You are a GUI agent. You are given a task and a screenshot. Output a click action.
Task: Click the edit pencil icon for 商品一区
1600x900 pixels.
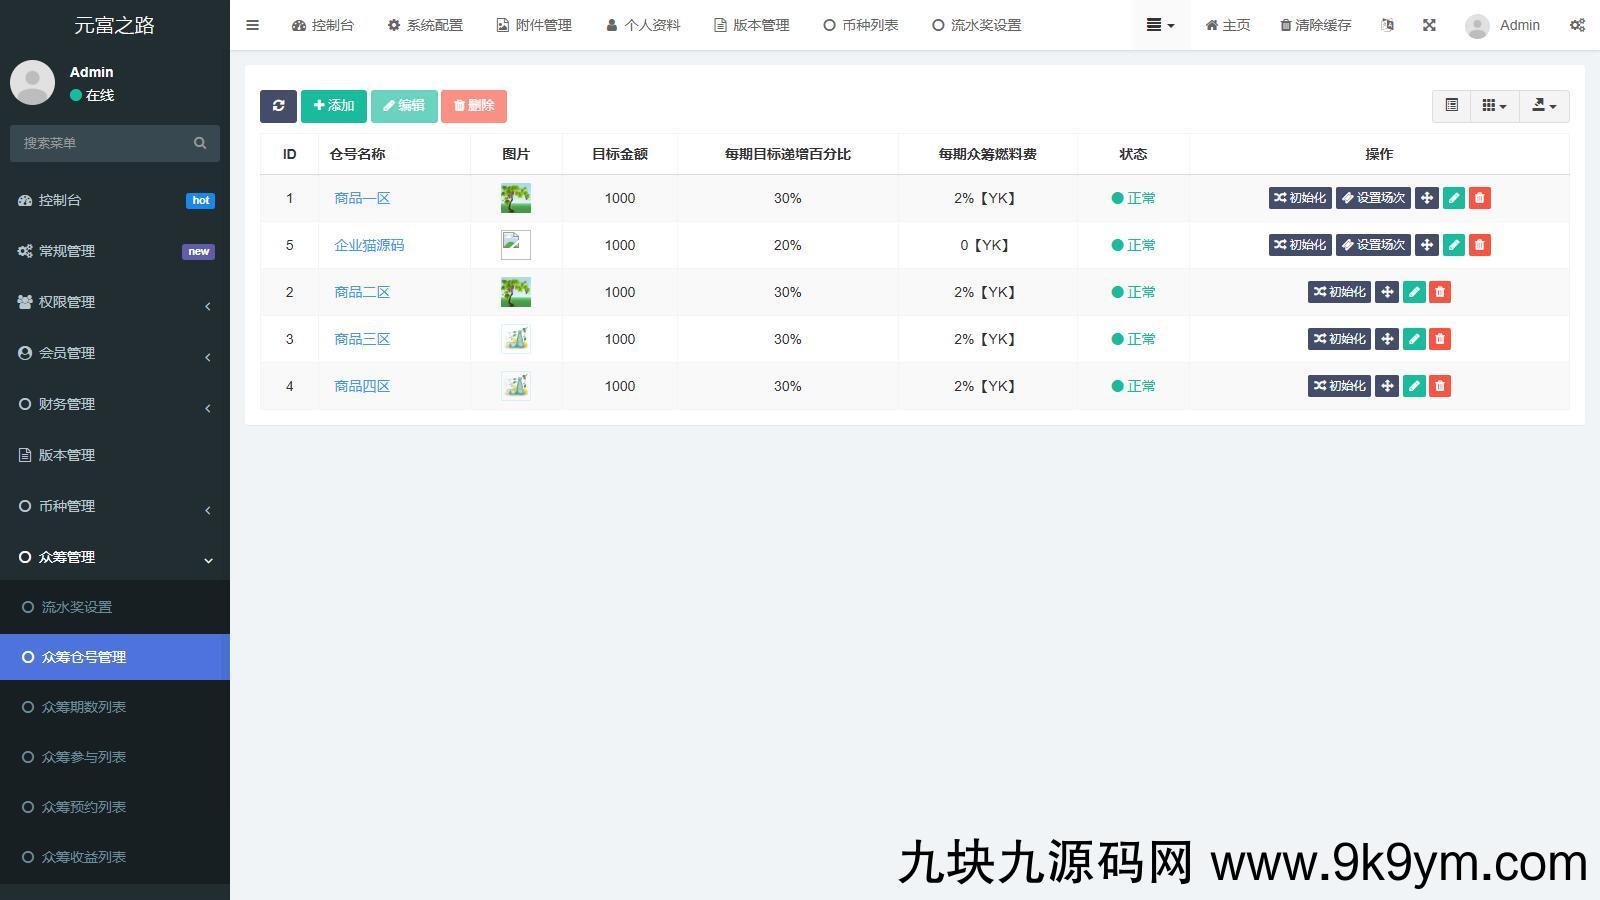pos(1453,198)
